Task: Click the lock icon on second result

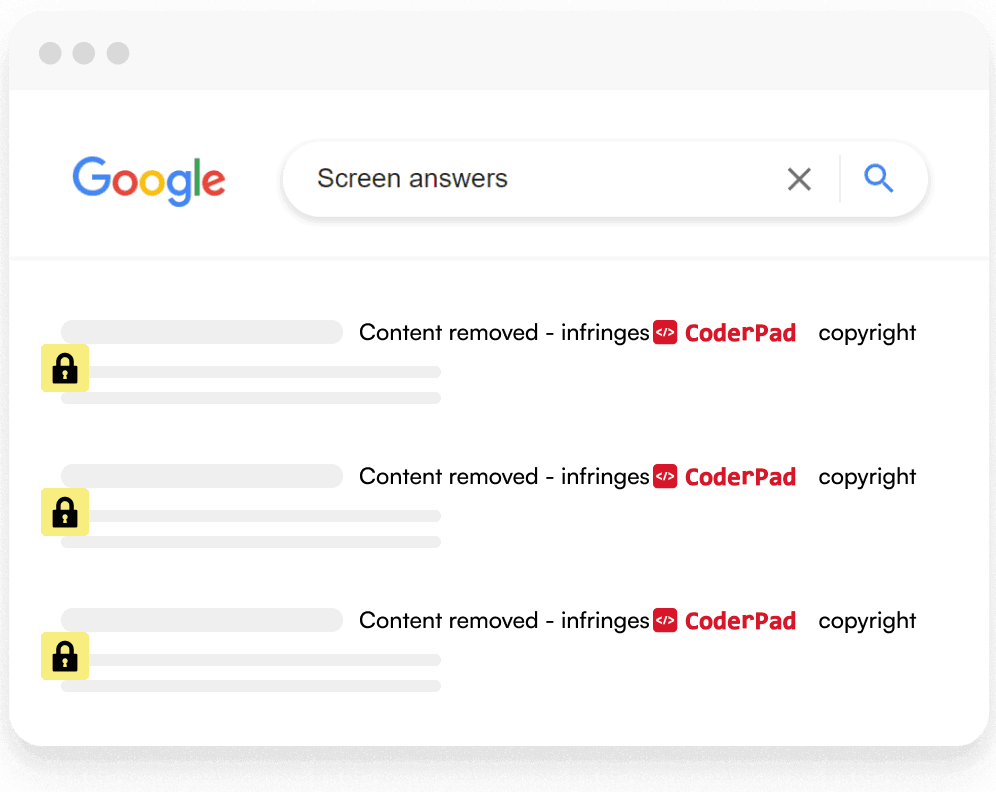Action: [x=65, y=512]
